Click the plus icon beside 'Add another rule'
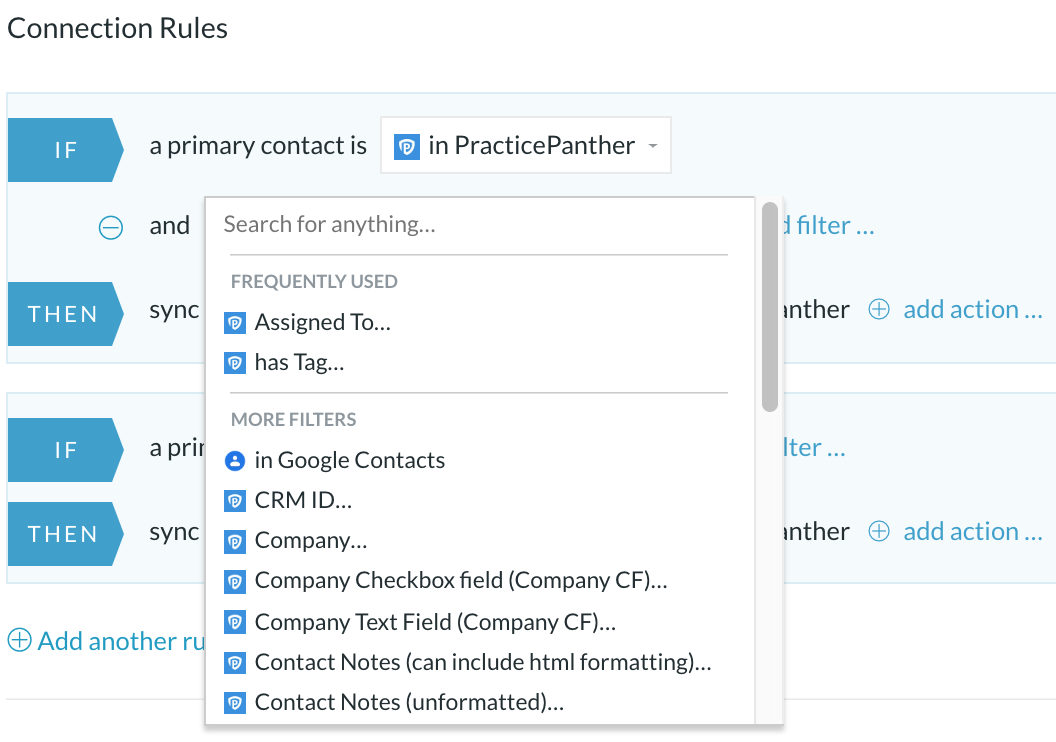This screenshot has width=1056, height=742. coord(20,640)
